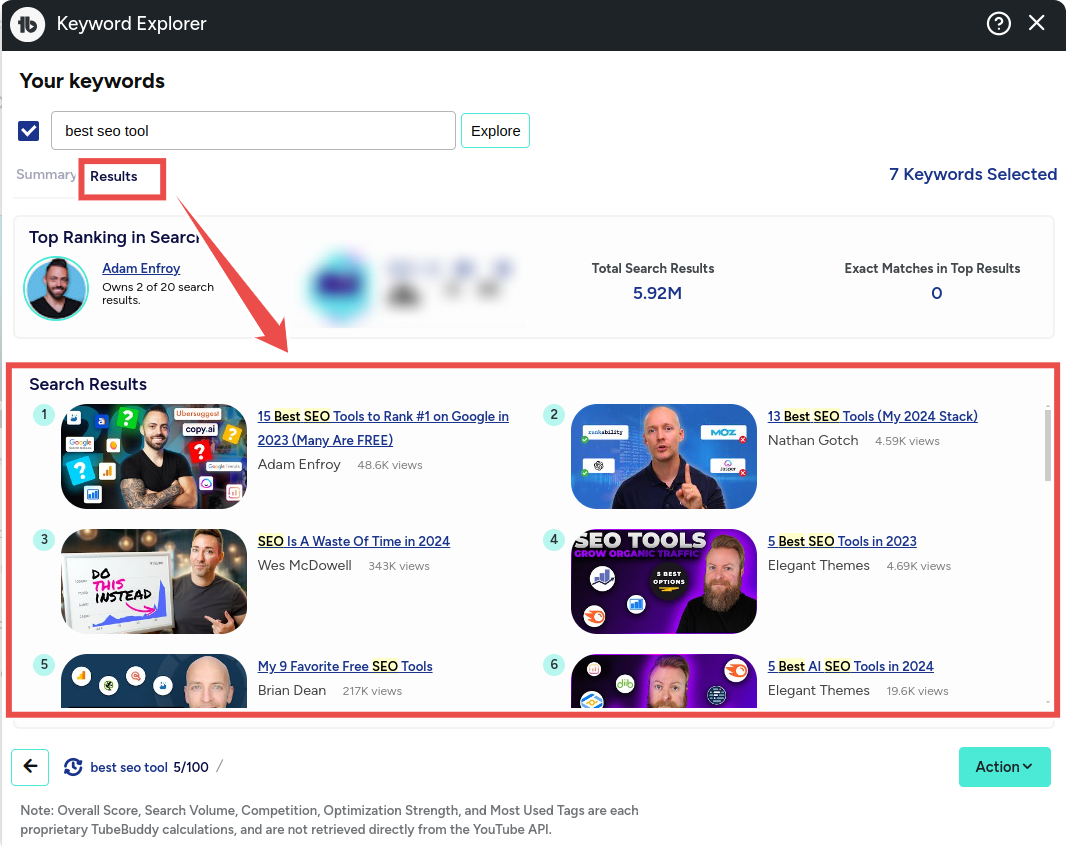This screenshot has width=1066, height=852.
Task: Click '343K views' text
Action: tap(399, 566)
